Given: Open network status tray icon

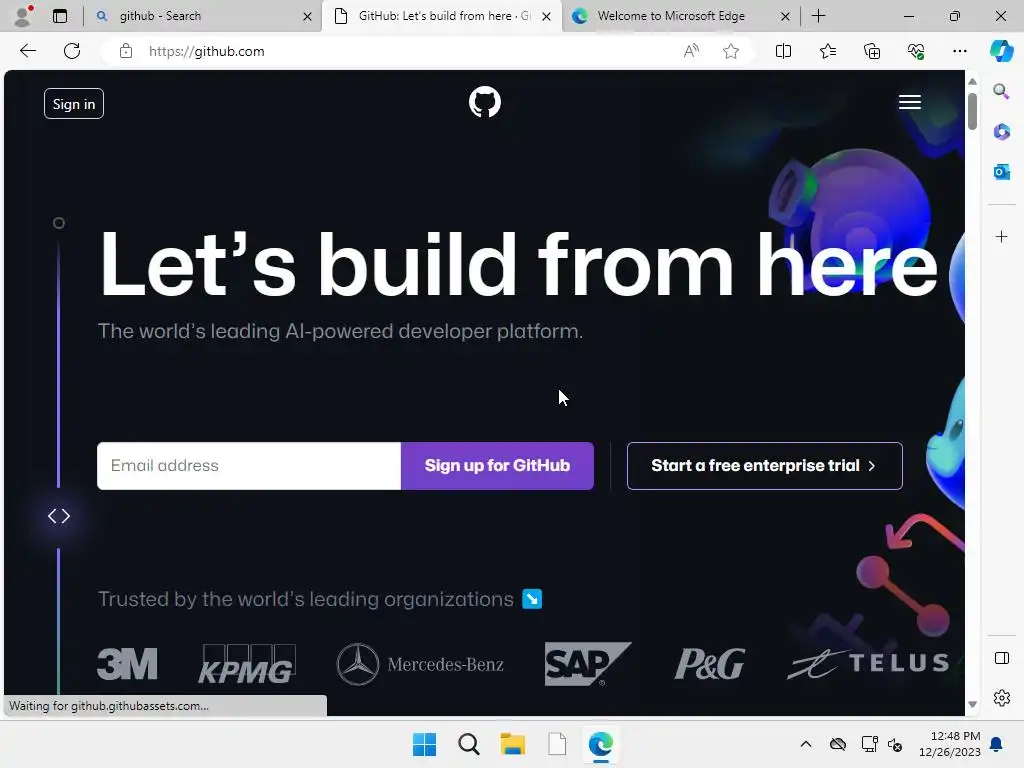Looking at the screenshot, I should pos(869,744).
